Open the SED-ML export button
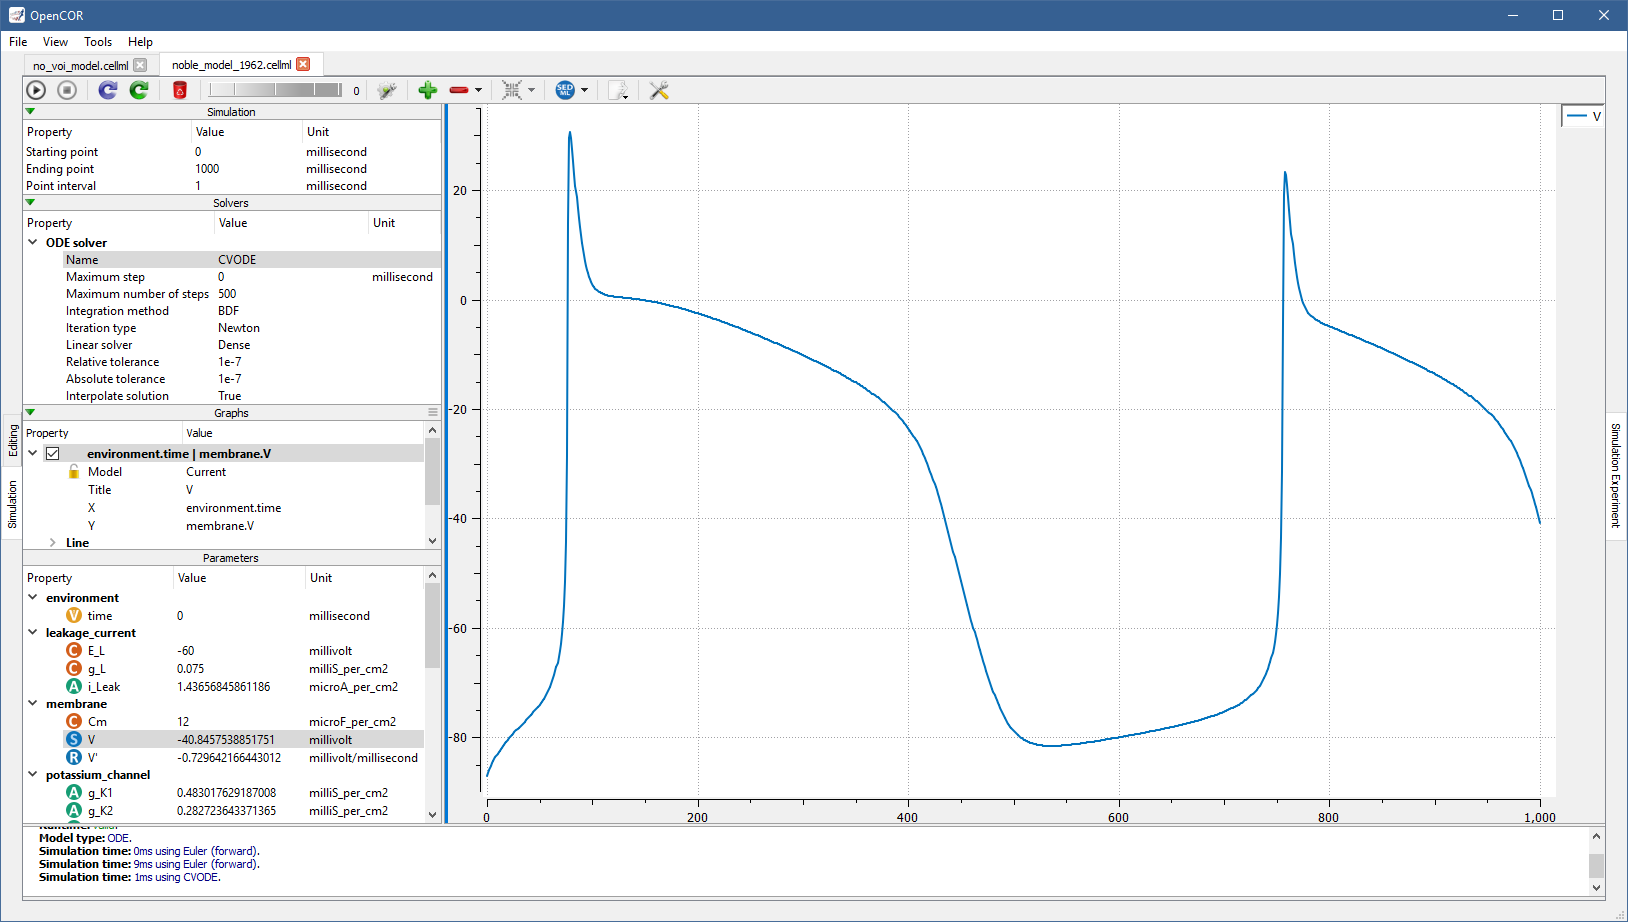The height and width of the screenshot is (922, 1628). [565, 90]
